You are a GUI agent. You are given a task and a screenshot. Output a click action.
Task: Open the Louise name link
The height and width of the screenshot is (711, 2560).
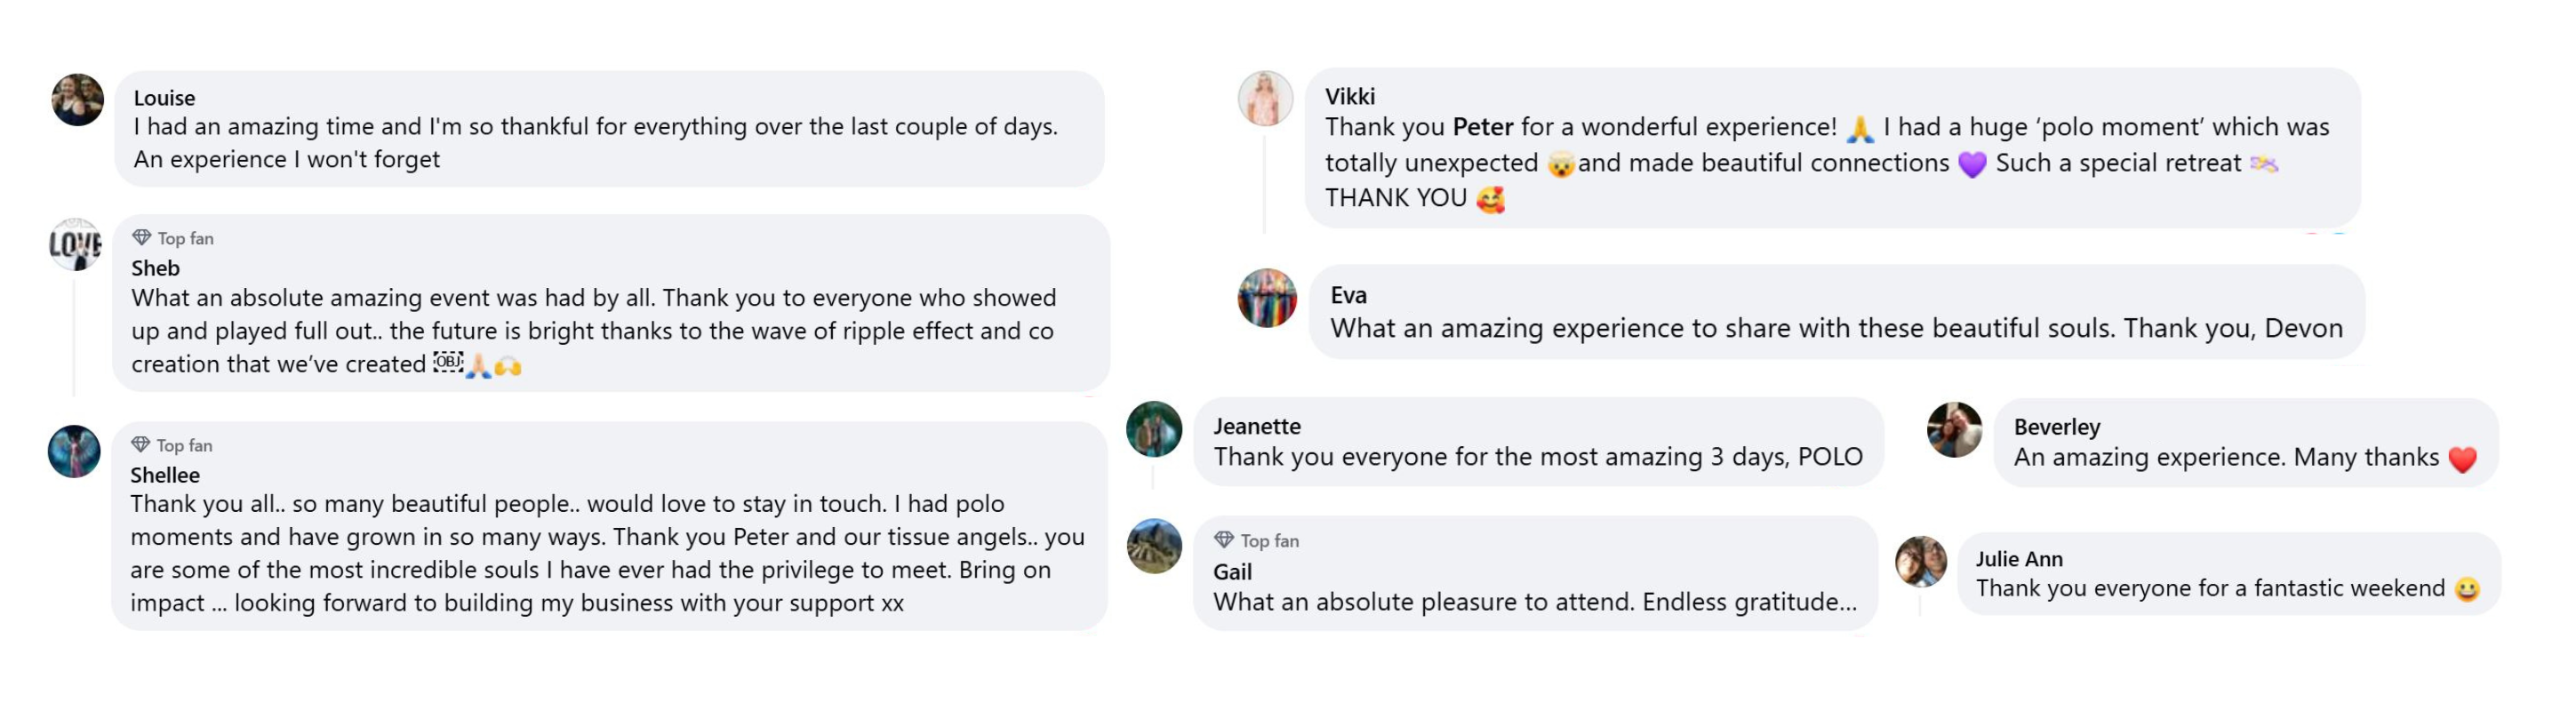pyautogui.click(x=164, y=98)
